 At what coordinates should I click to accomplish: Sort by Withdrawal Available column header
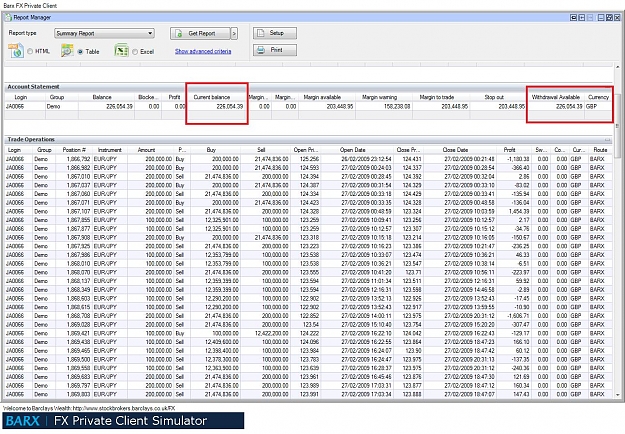[x=556, y=97]
